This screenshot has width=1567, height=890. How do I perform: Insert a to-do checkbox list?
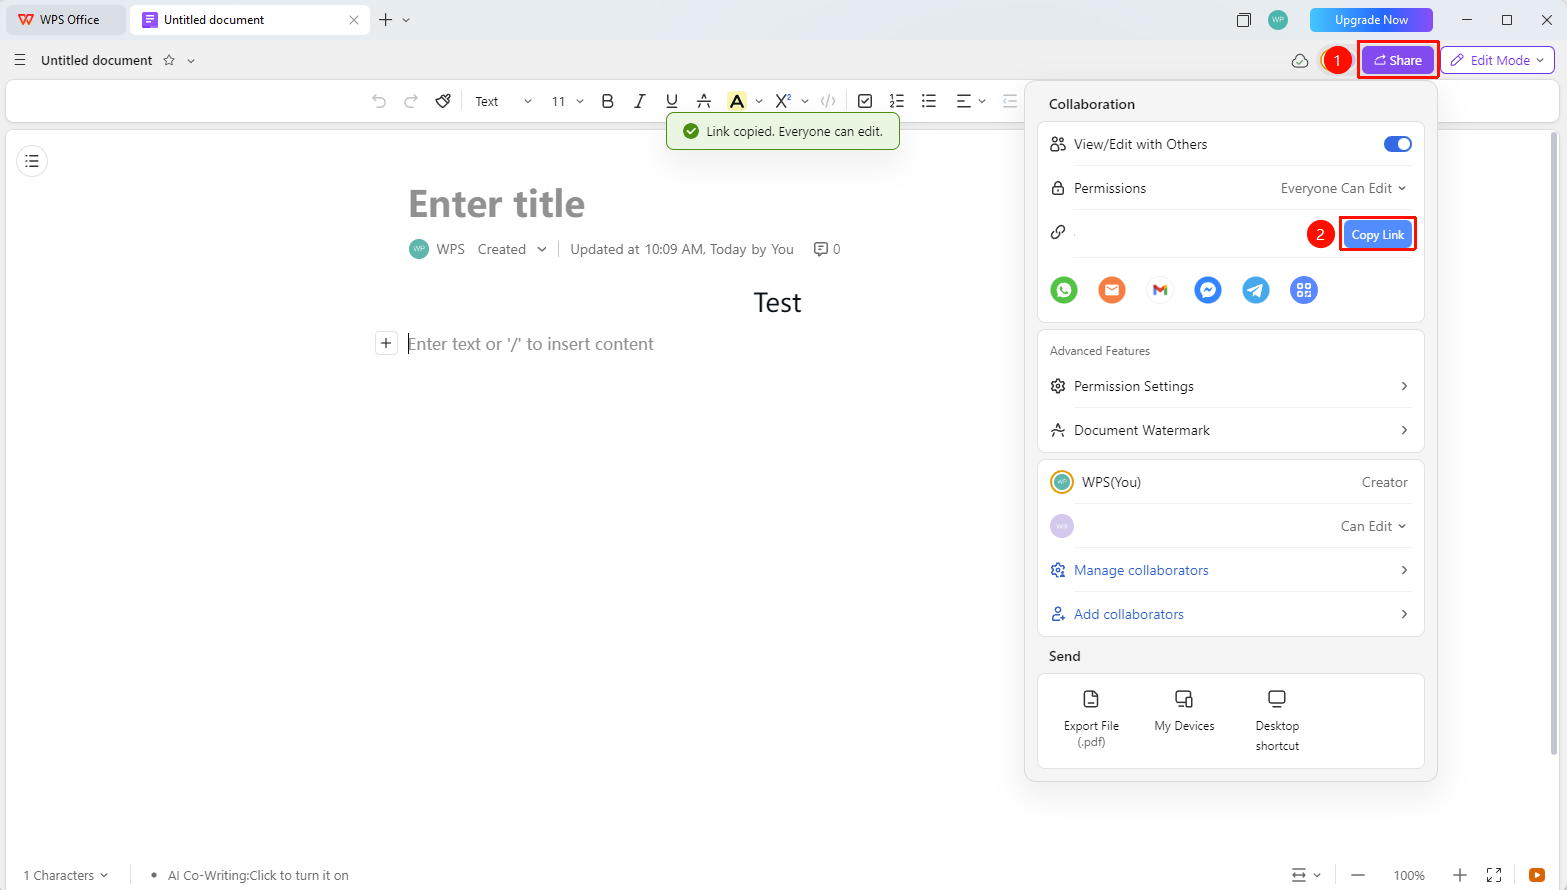click(x=865, y=101)
